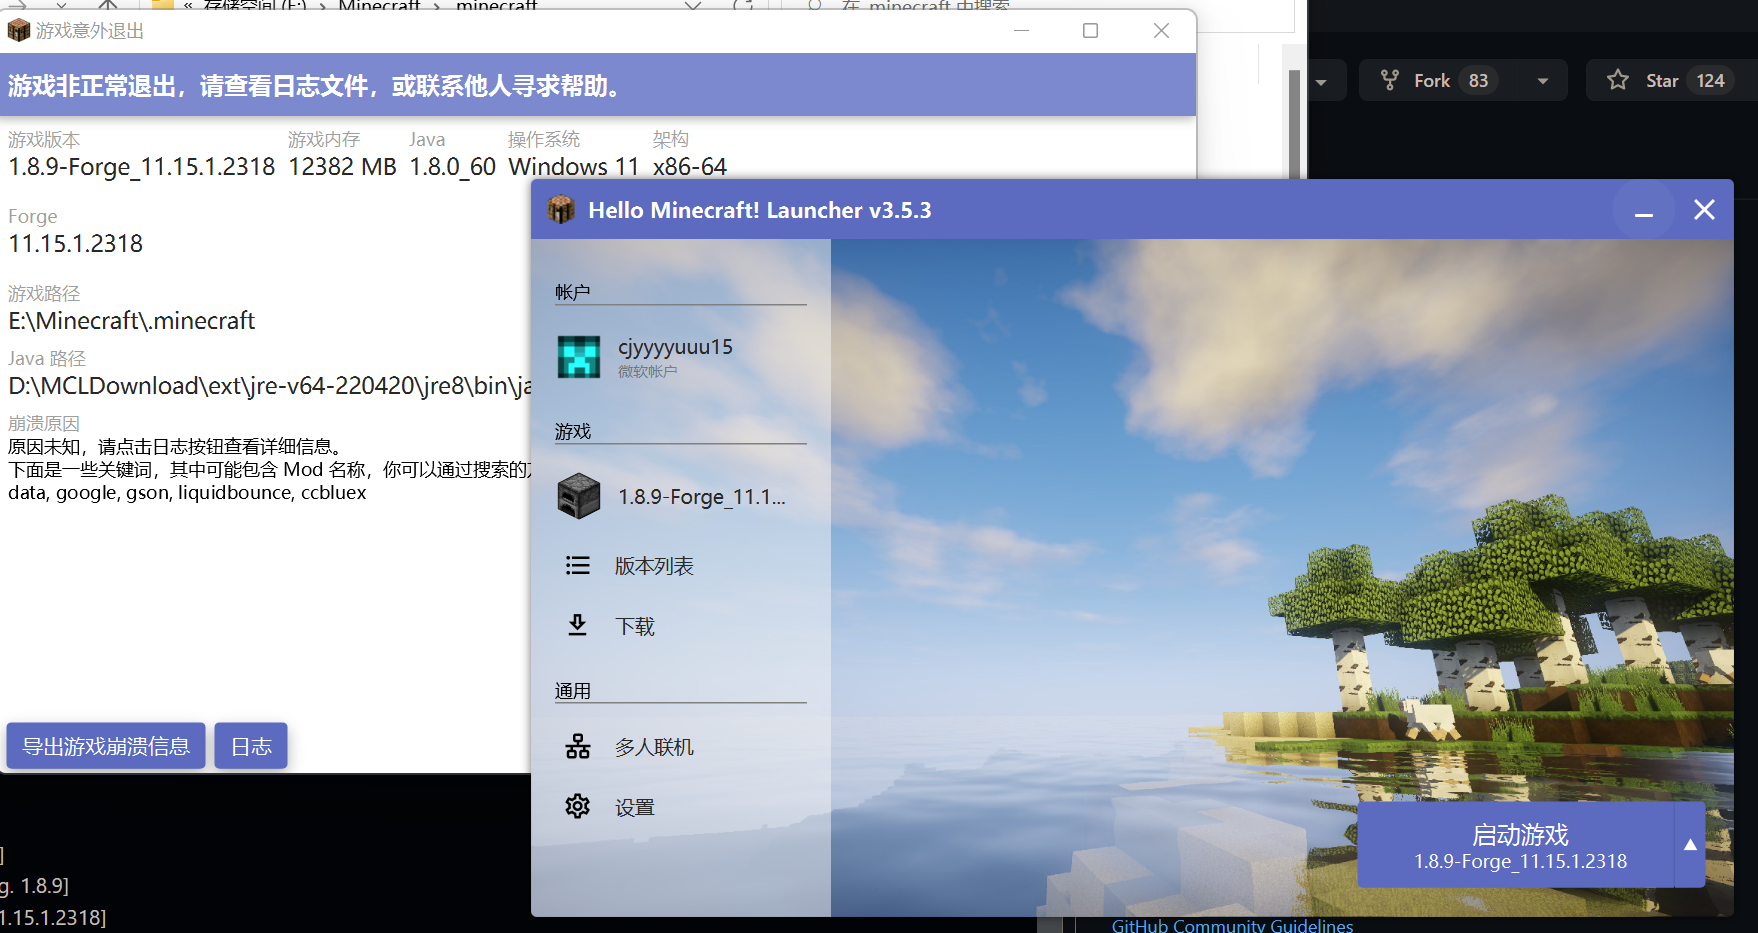
Task: Open the 日志 log viewer
Action: coord(250,745)
